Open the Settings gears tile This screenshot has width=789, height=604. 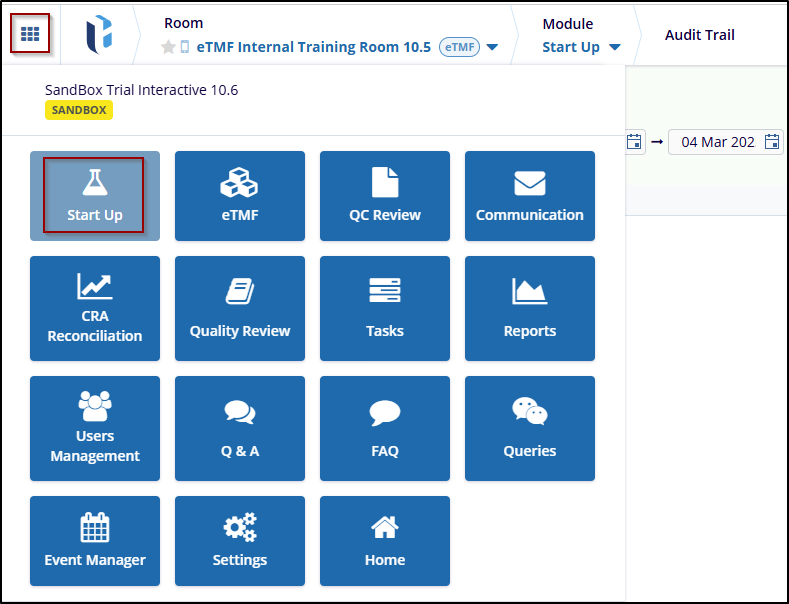pyautogui.click(x=239, y=541)
